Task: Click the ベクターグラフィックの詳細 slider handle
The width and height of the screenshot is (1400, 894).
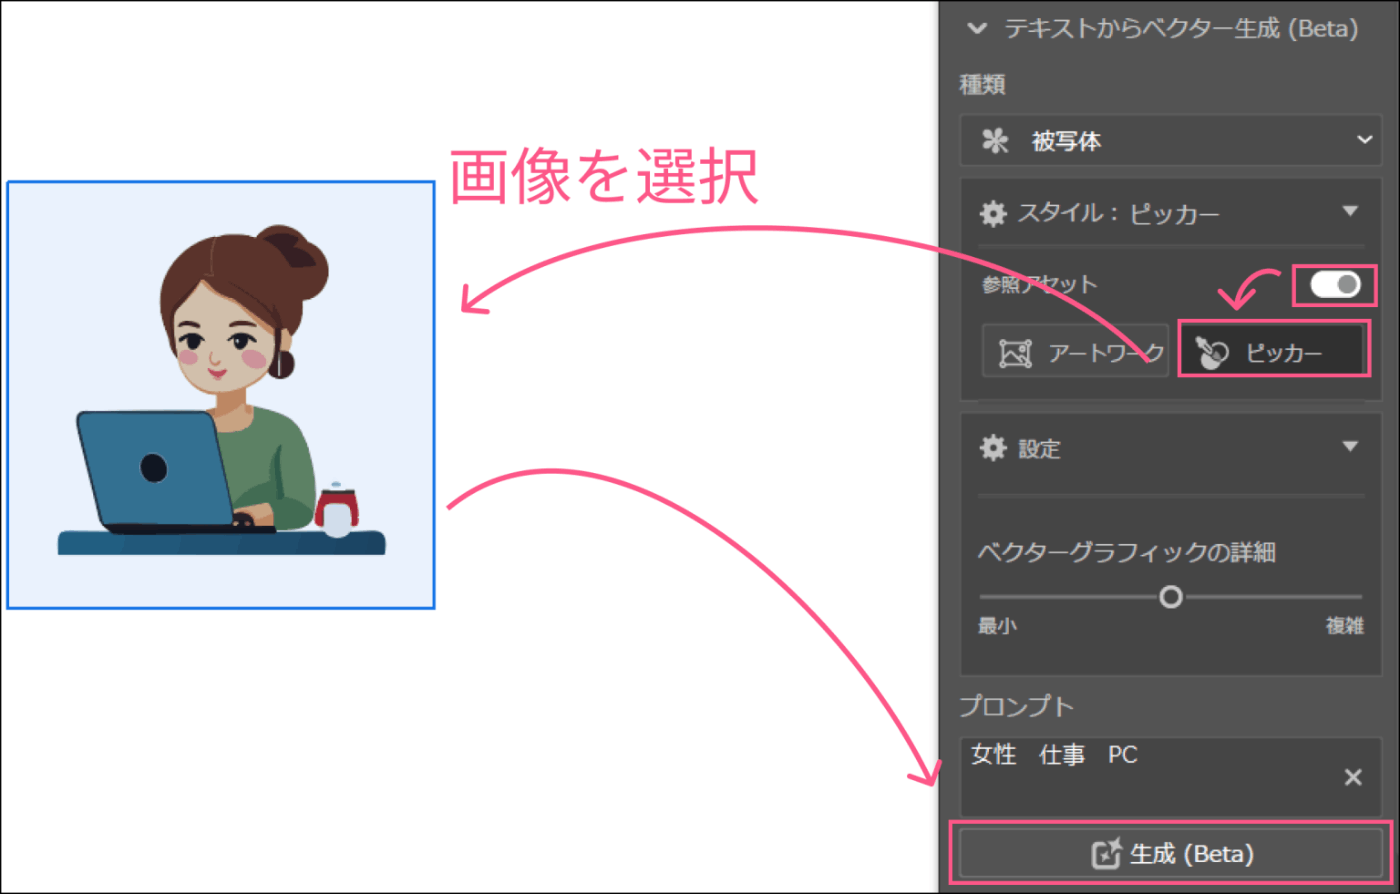Action: [1170, 597]
